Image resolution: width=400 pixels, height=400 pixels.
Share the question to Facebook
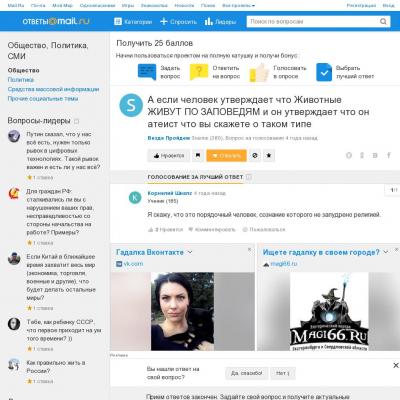pyautogui.click(x=389, y=155)
